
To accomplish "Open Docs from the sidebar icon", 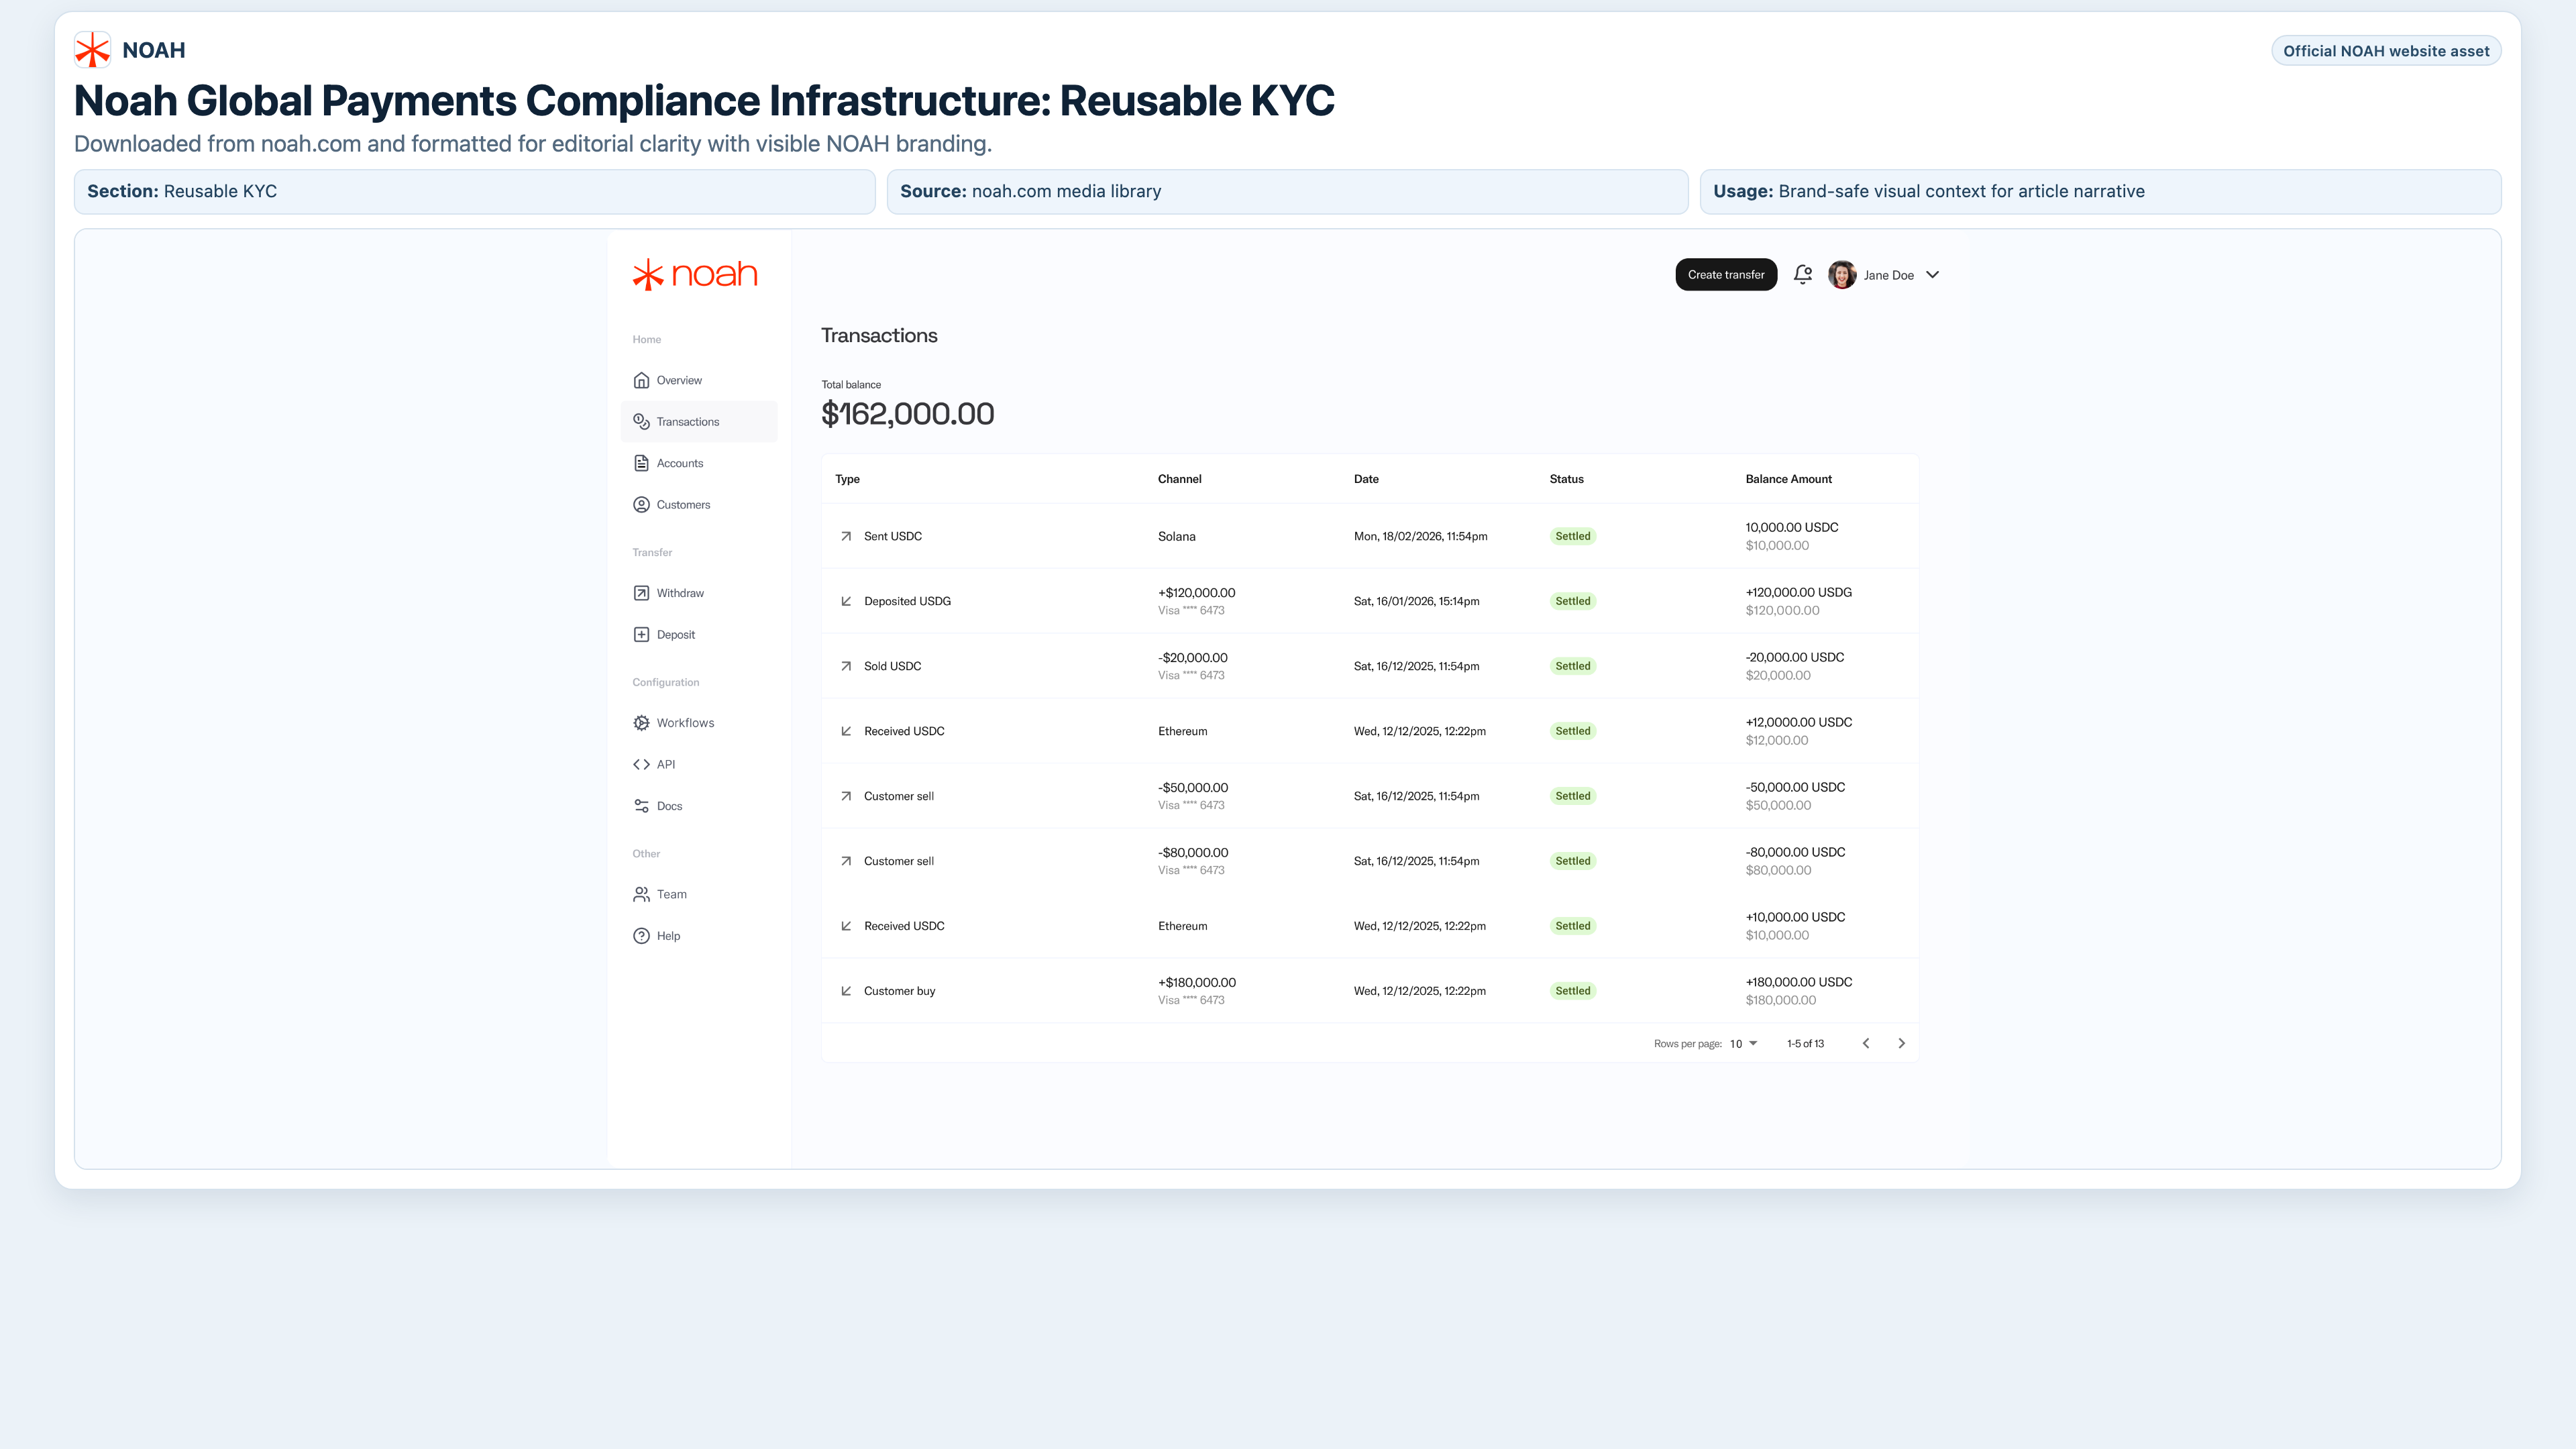I will (x=641, y=805).
